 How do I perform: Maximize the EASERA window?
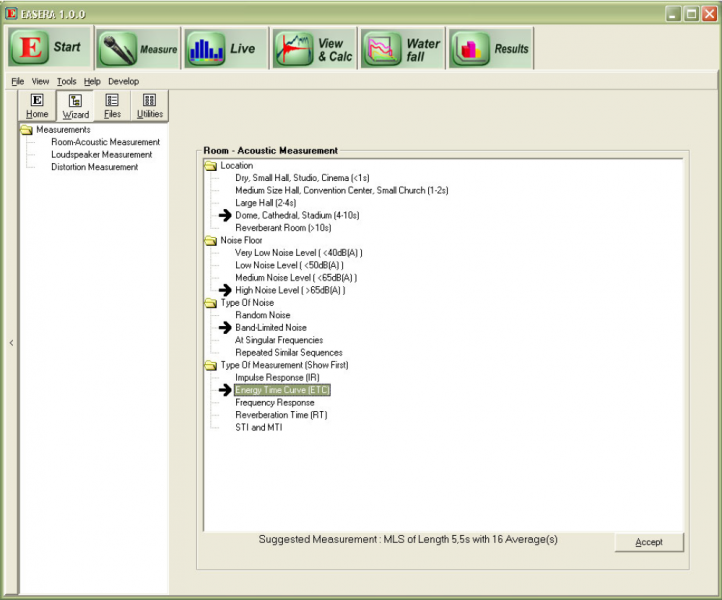[x=691, y=14]
